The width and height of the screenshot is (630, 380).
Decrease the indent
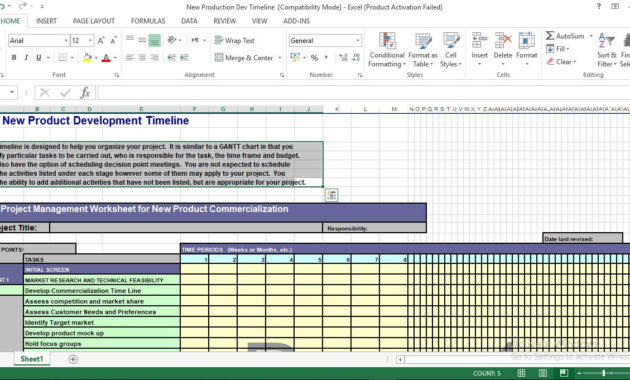coord(172,58)
